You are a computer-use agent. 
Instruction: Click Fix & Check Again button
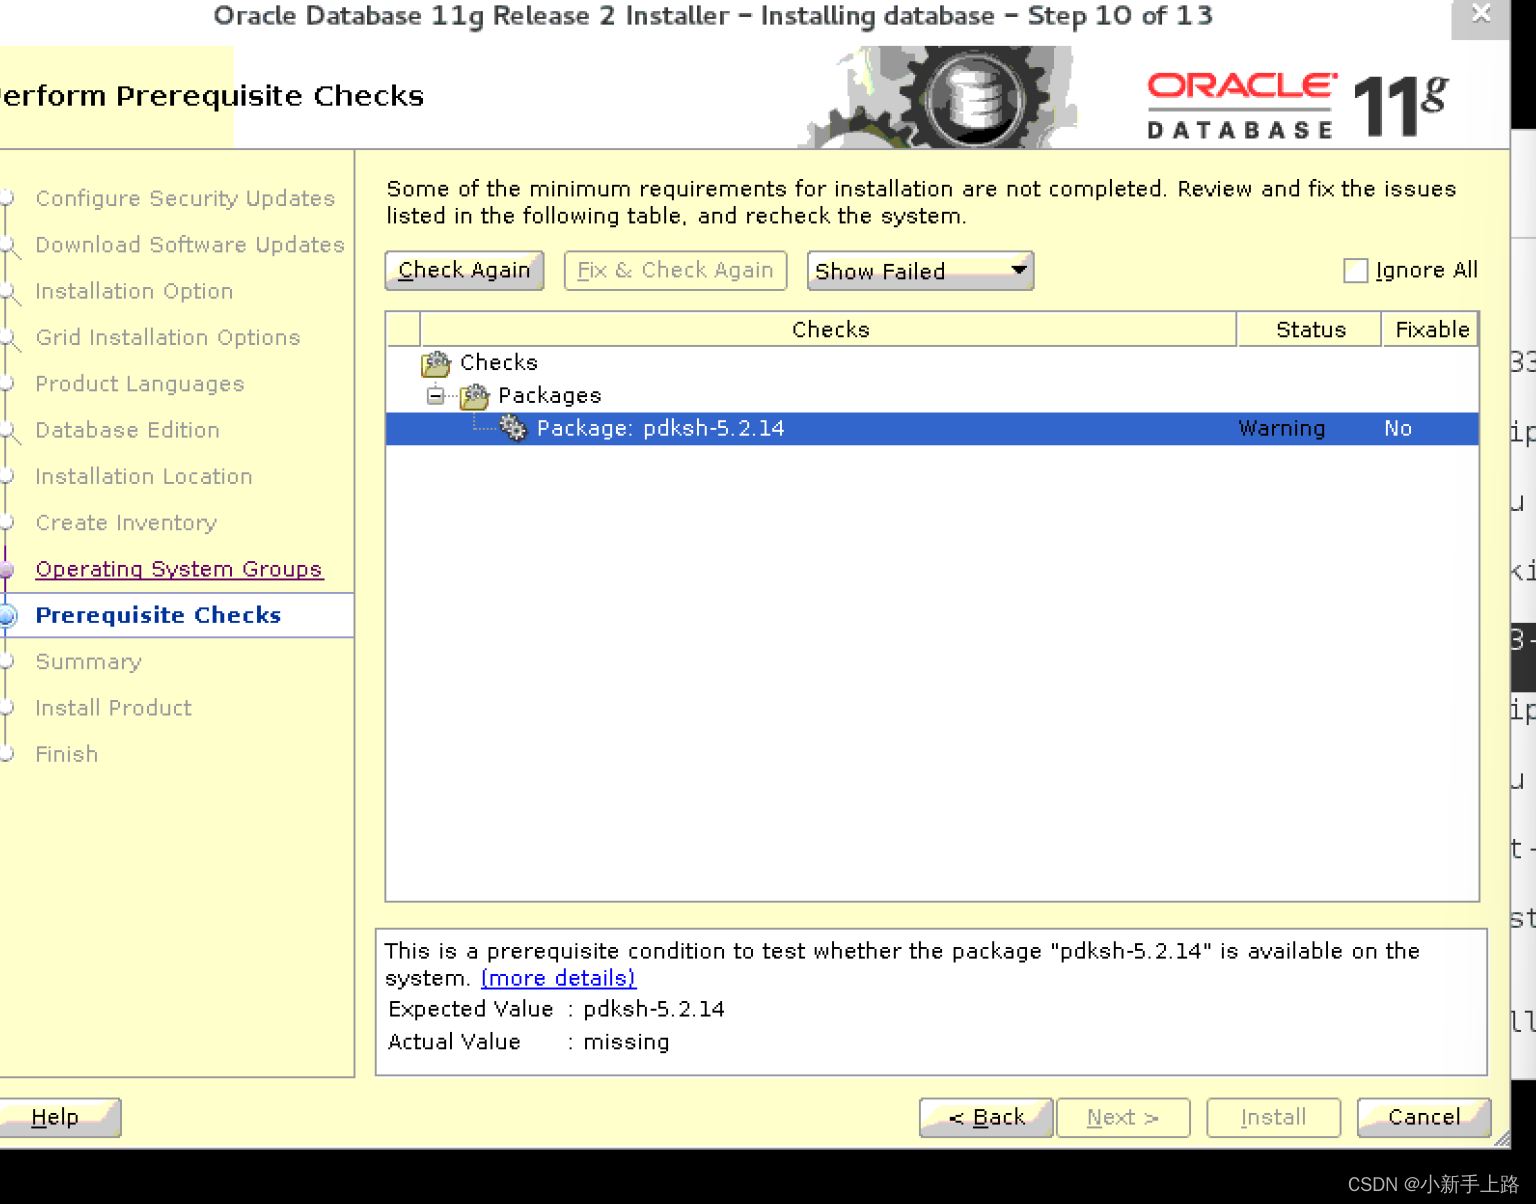pos(675,270)
